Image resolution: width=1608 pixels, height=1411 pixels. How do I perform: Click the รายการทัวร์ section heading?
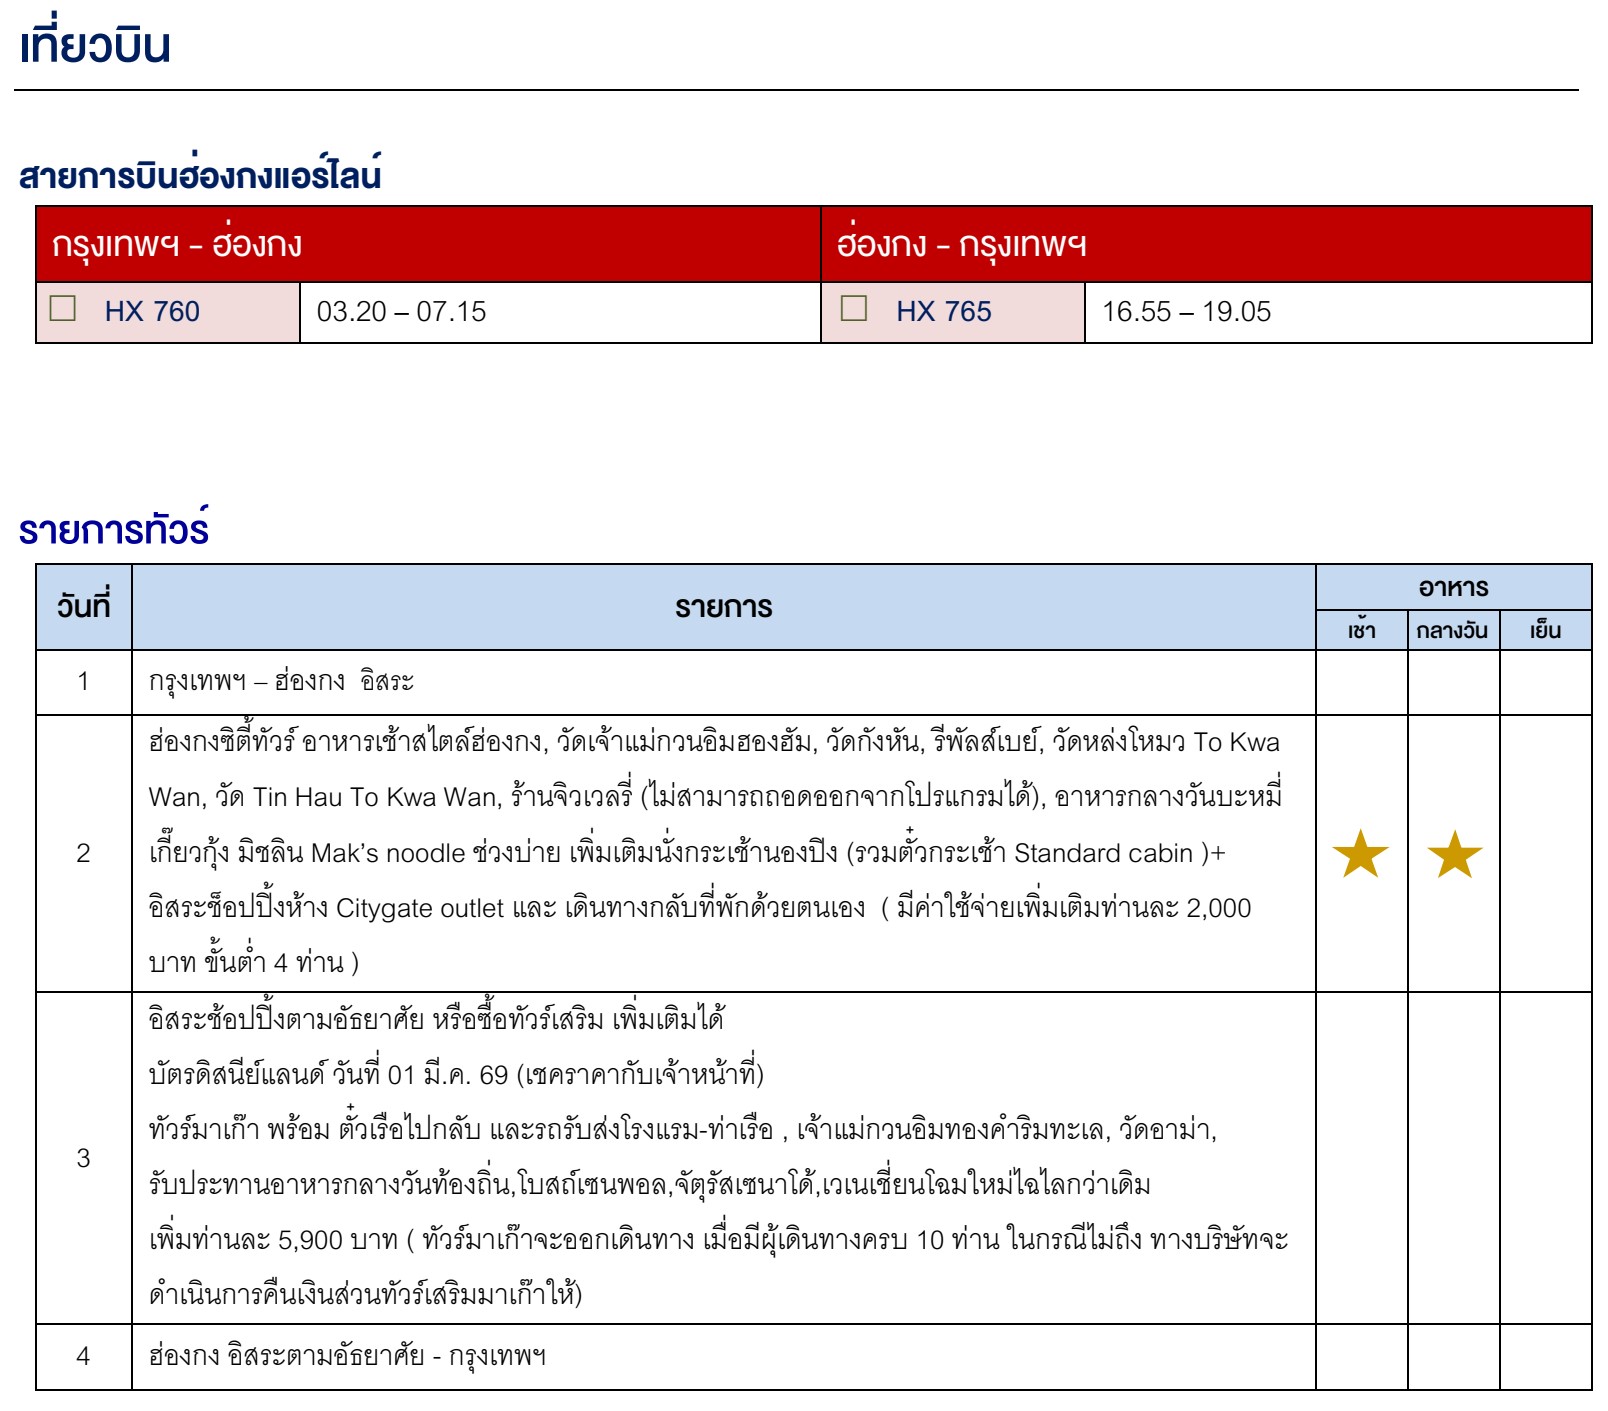point(114,529)
